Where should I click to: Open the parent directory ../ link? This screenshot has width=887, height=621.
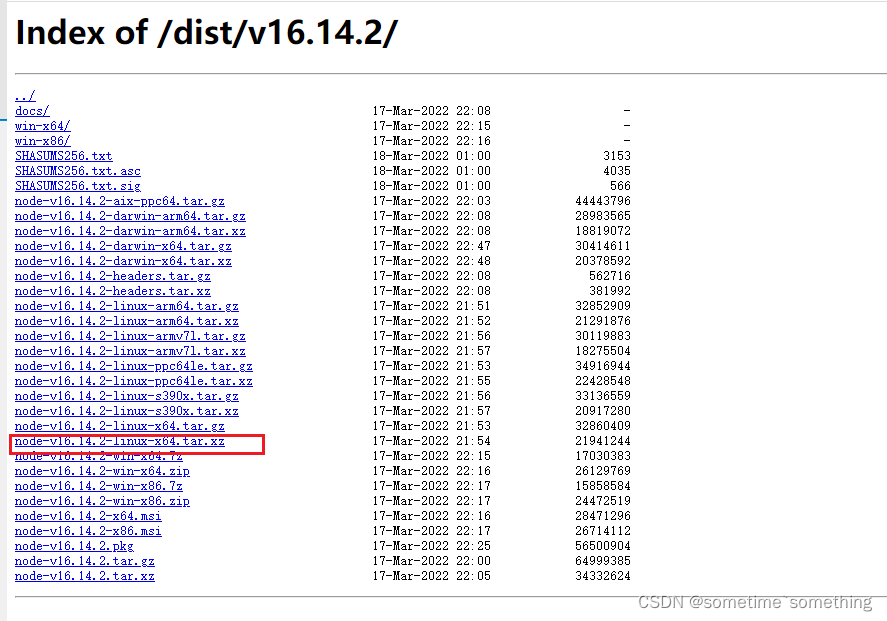tap(25, 96)
